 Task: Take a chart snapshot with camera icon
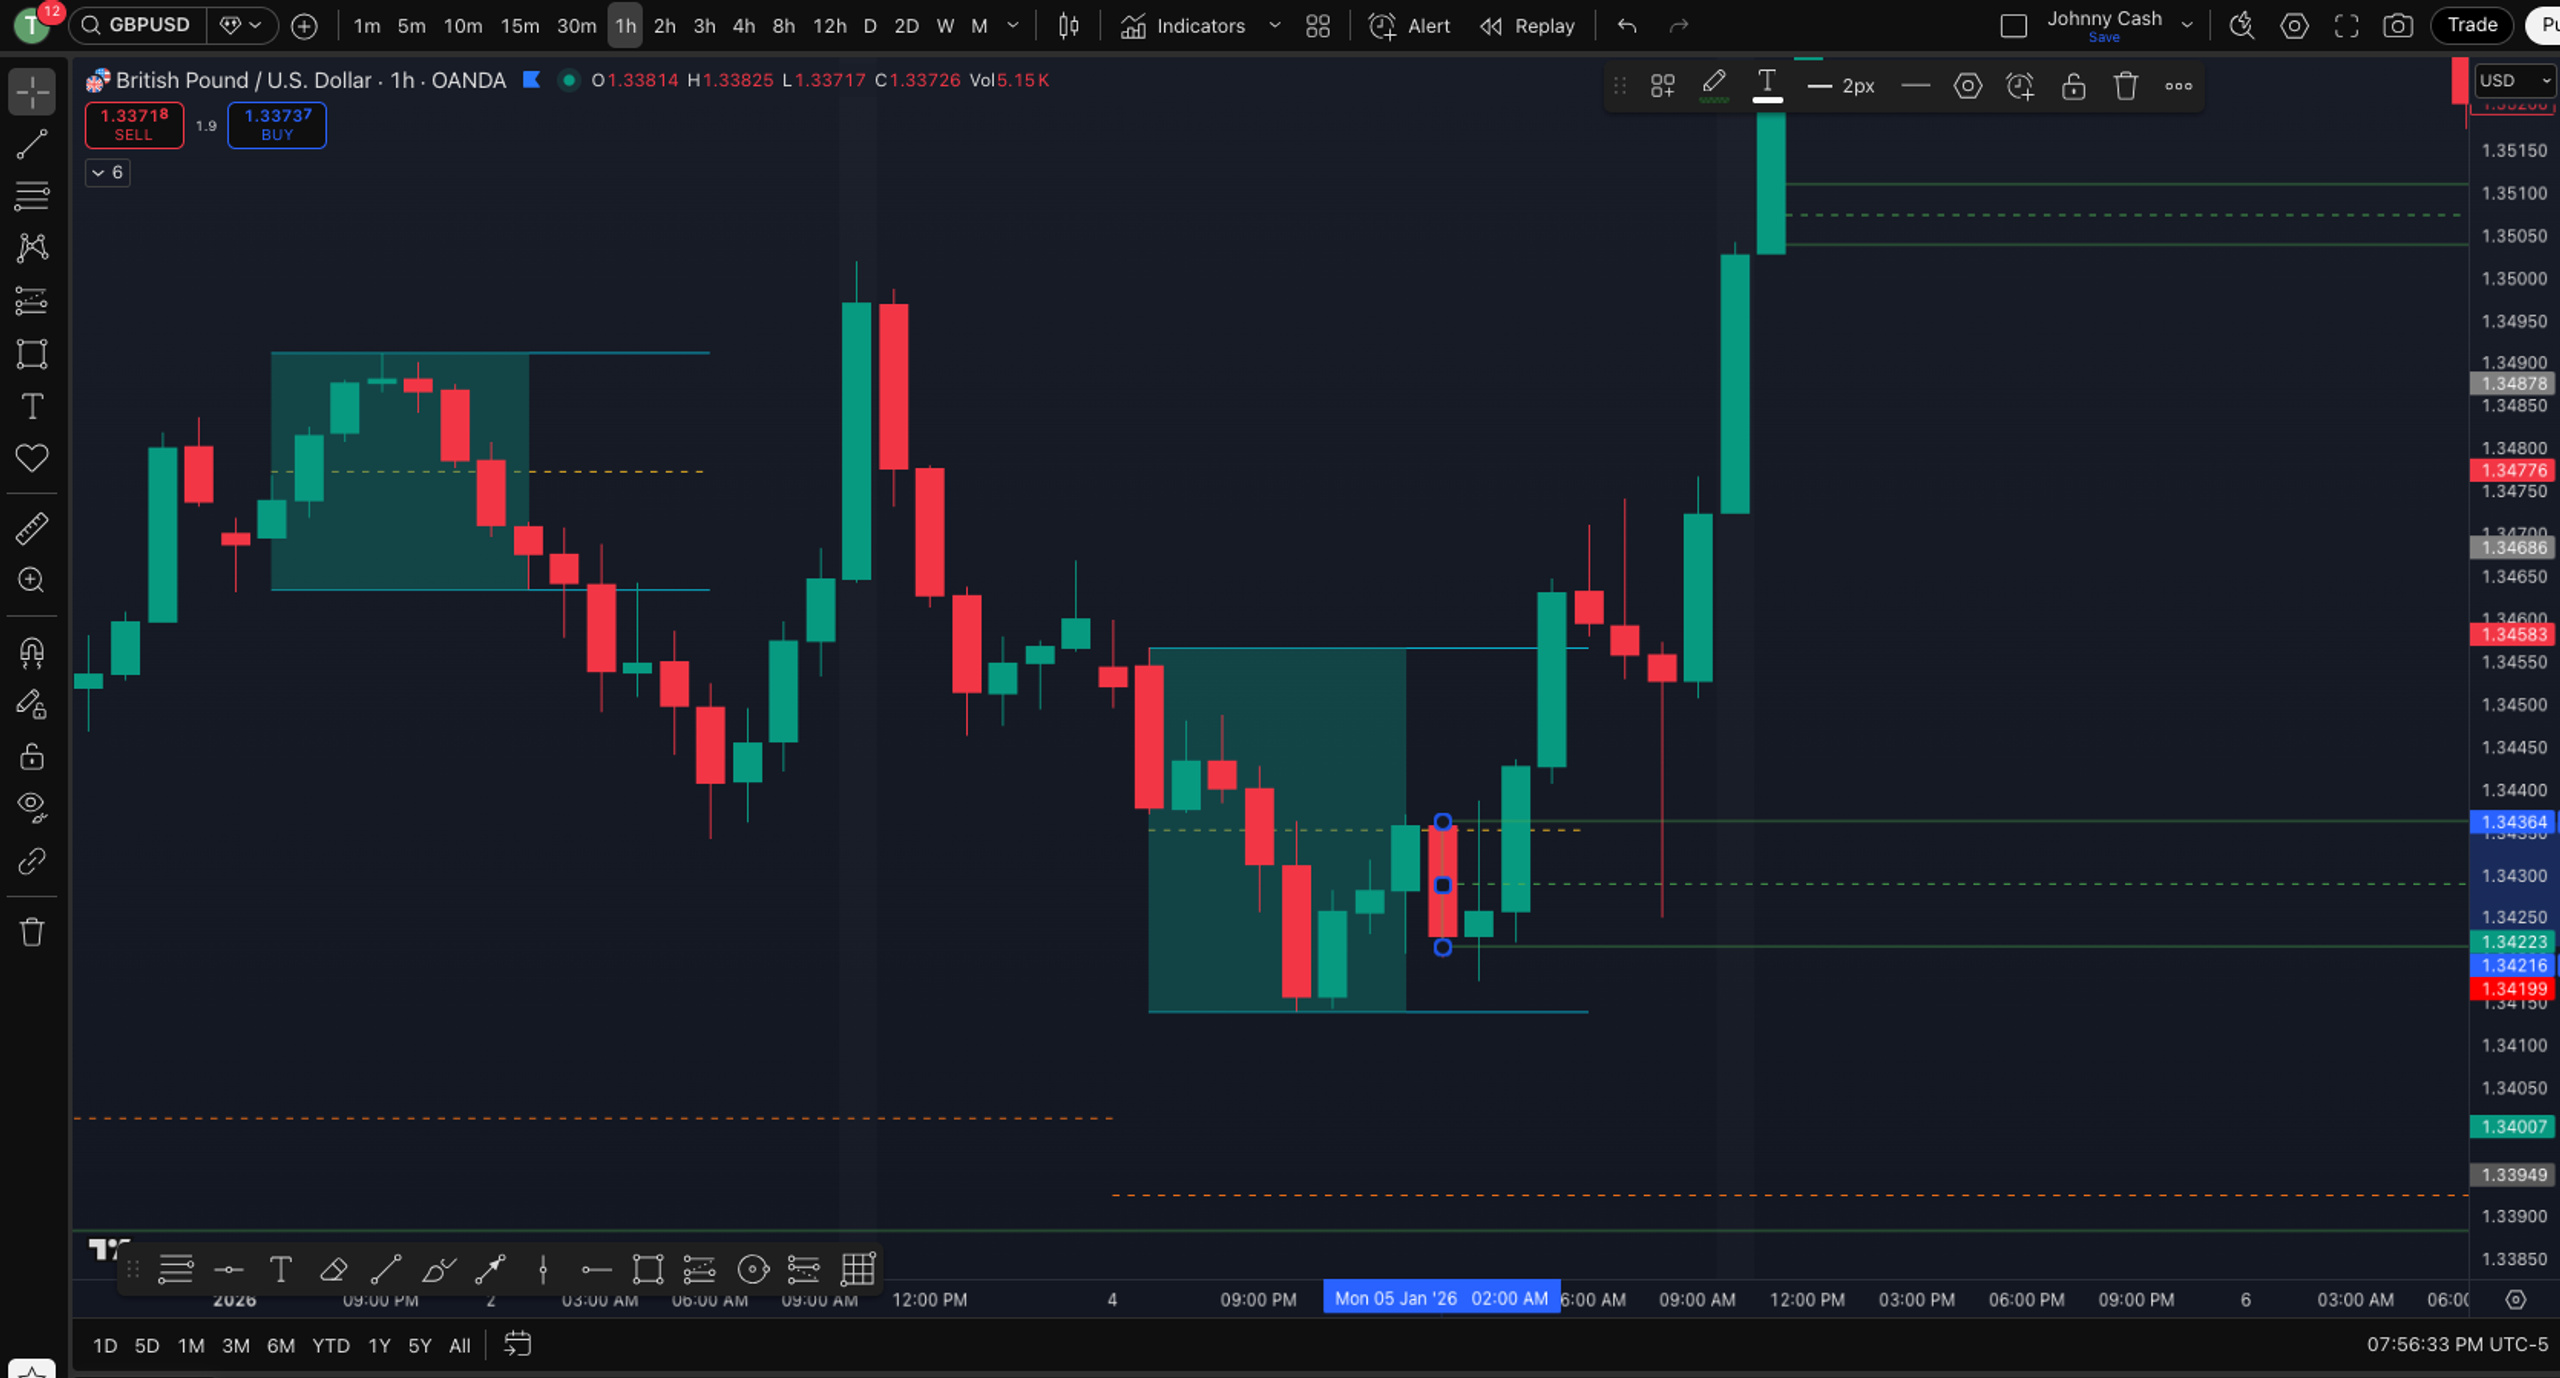point(2398,26)
